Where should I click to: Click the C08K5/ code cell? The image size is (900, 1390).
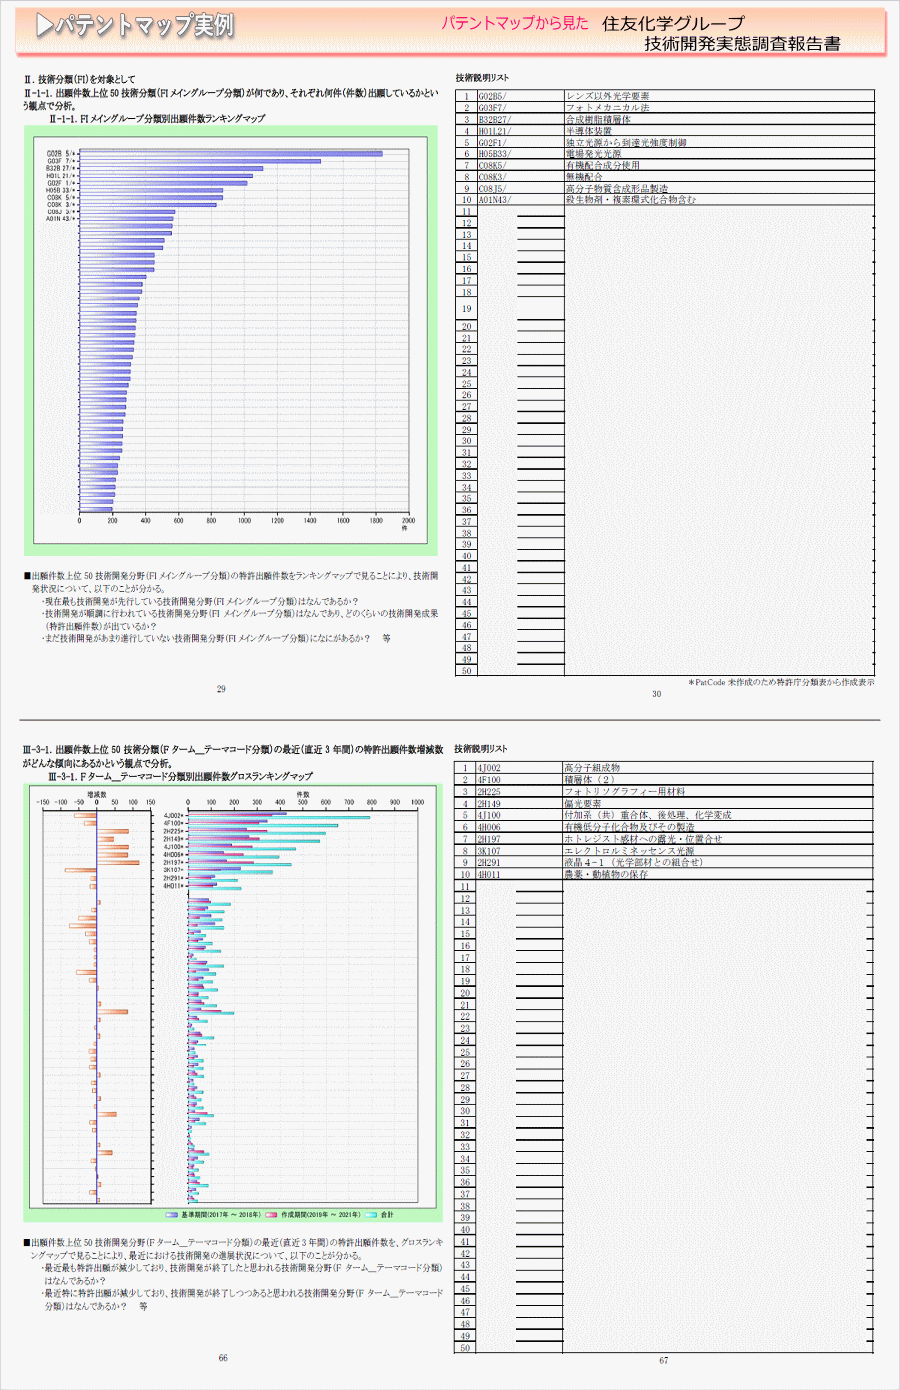pyautogui.click(x=520, y=165)
